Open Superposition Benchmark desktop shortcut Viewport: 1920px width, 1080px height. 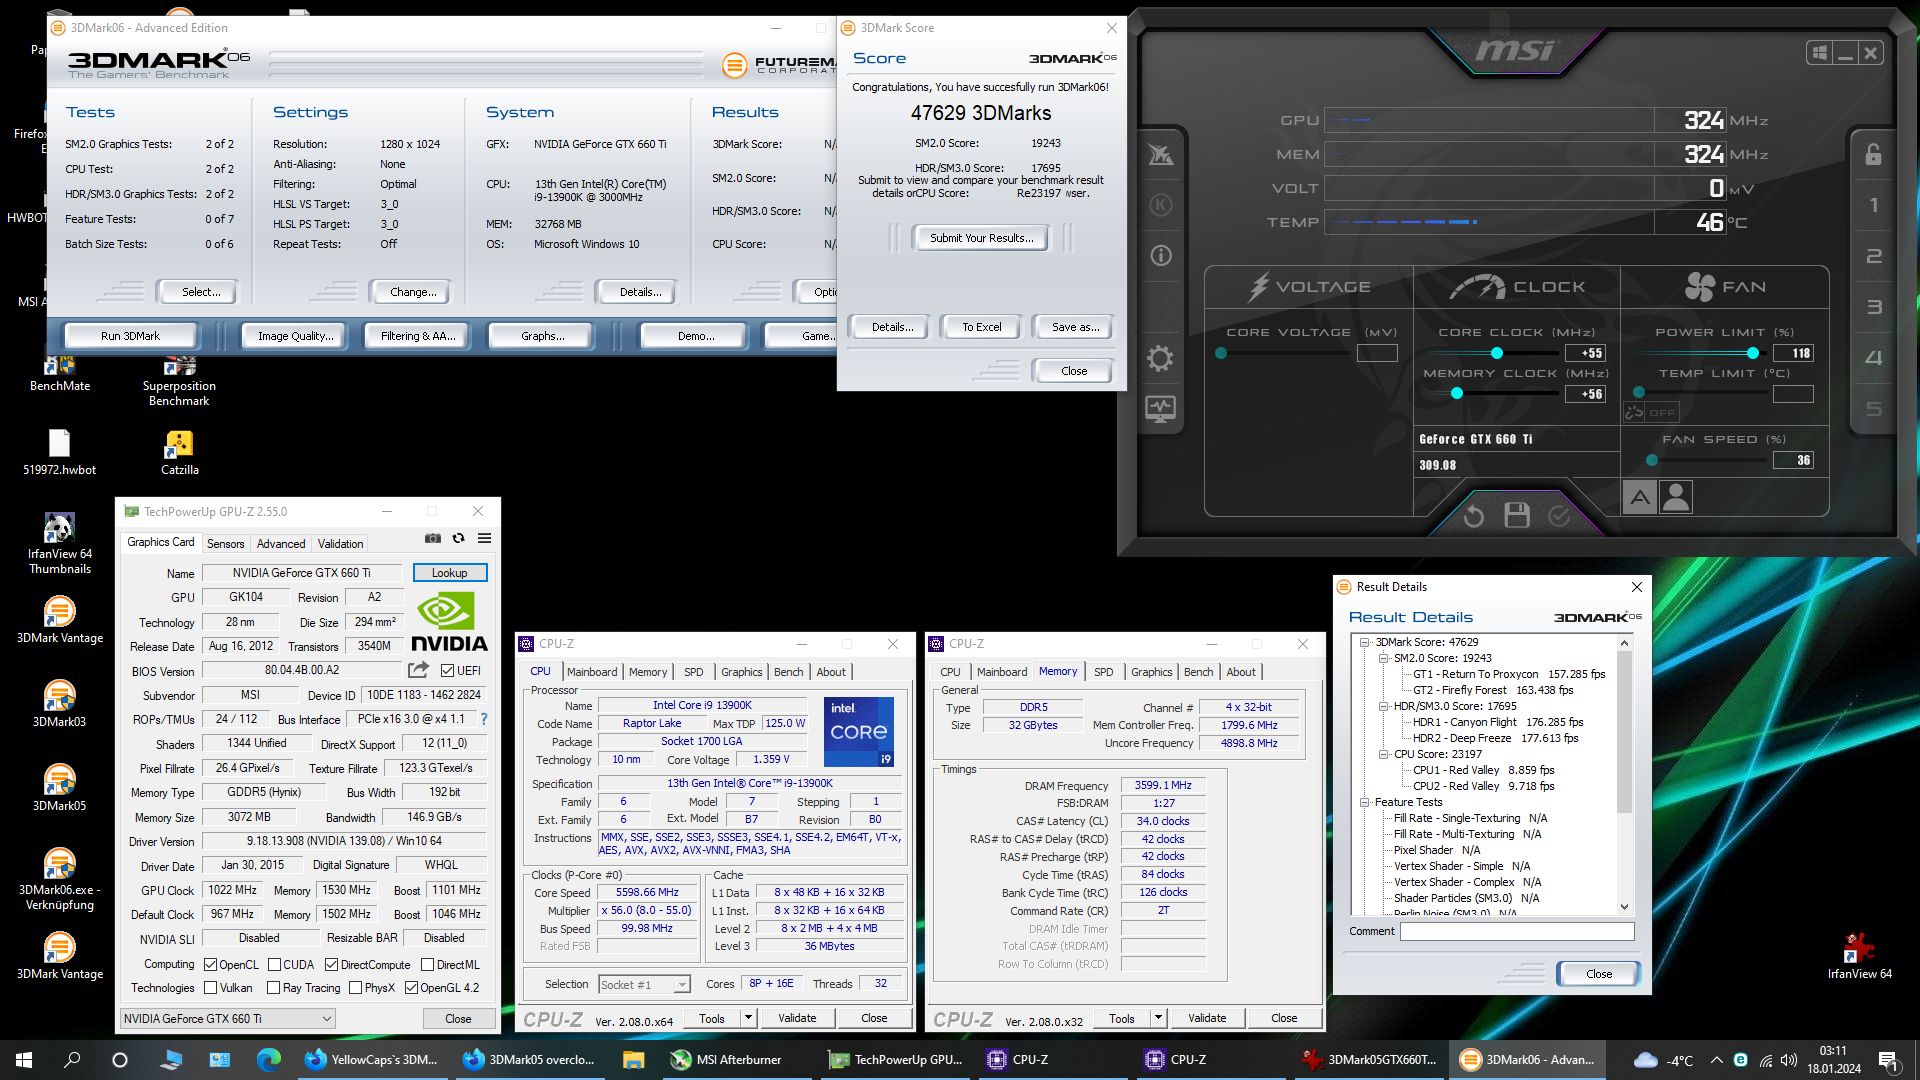coord(179,382)
